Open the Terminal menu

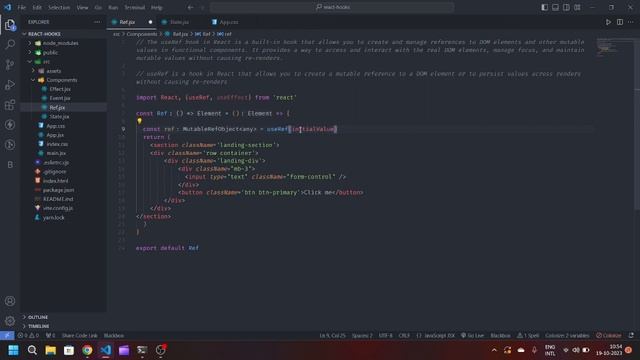tap(135, 7)
